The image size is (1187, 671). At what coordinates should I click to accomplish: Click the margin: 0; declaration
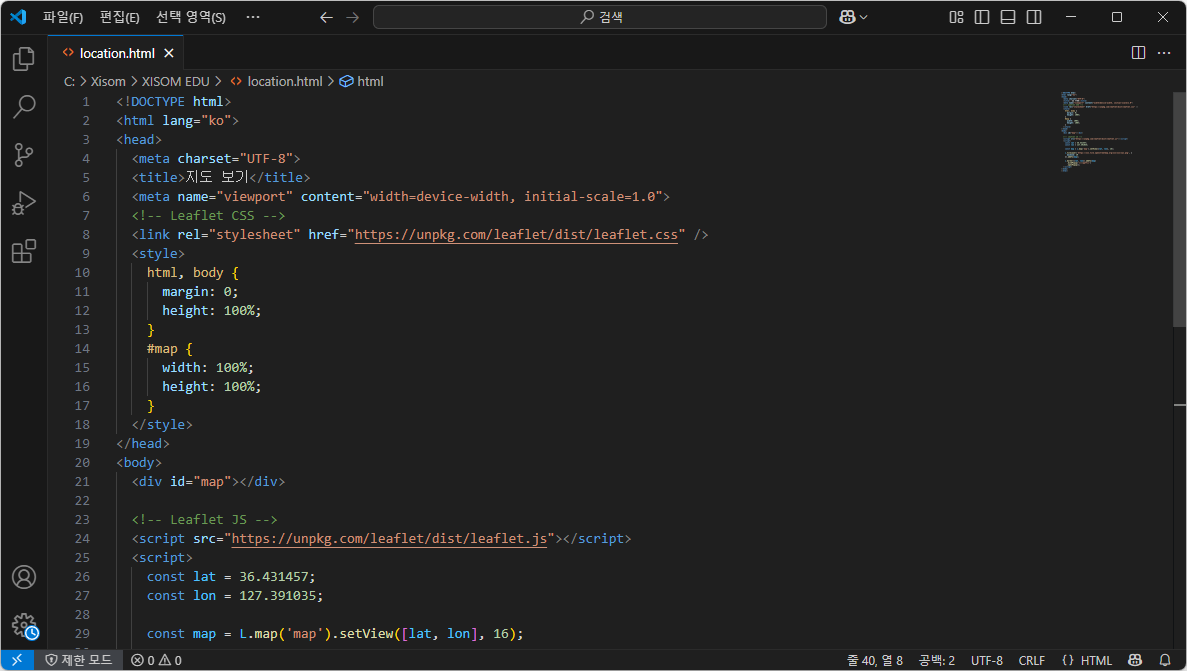point(200,292)
